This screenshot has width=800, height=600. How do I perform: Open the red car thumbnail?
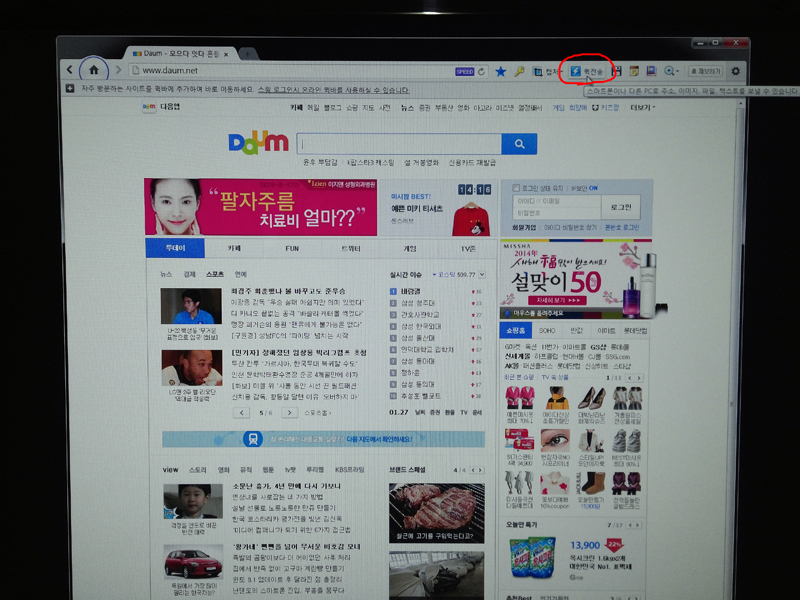[193, 563]
